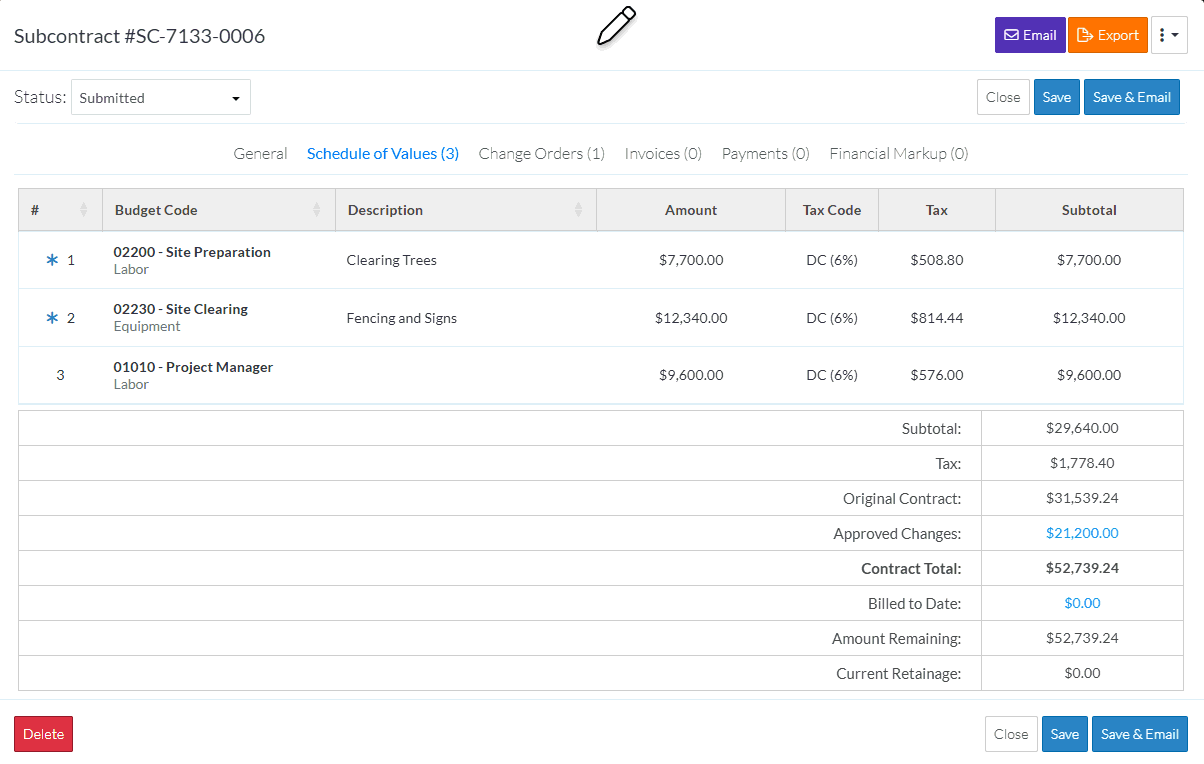The image size is (1204, 764).
Task: Click the top Close button
Action: [x=1003, y=97]
